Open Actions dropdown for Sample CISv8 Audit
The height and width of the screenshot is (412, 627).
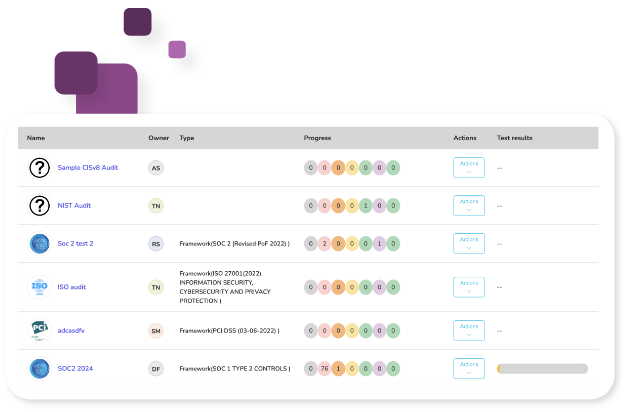pyautogui.click(x=468, y=167)
